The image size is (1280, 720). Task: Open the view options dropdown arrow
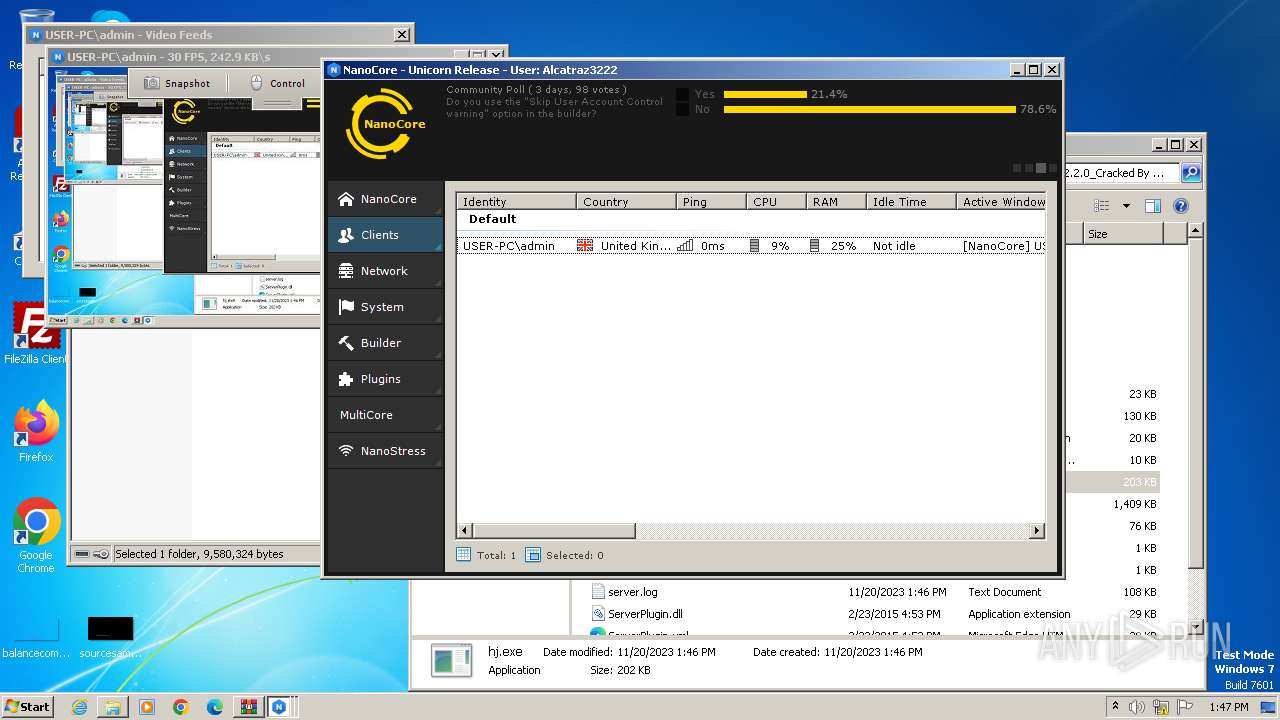coord(1126,206)
